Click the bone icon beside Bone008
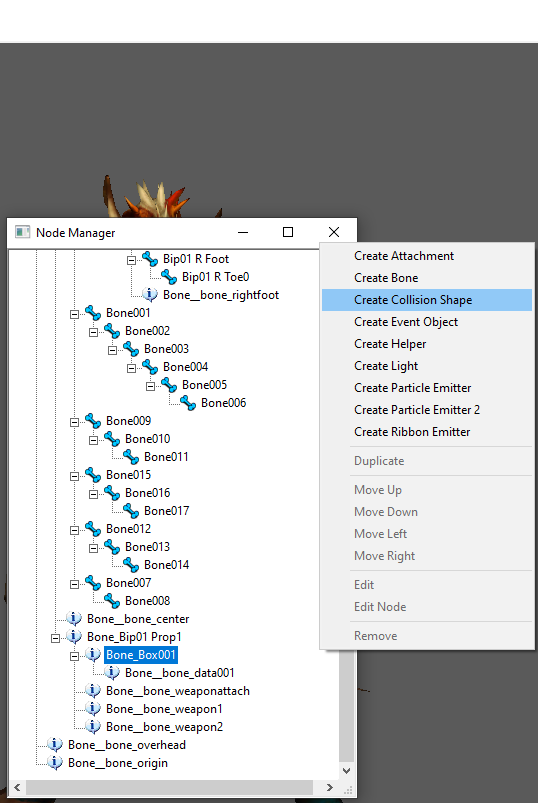 coord(112,601)
